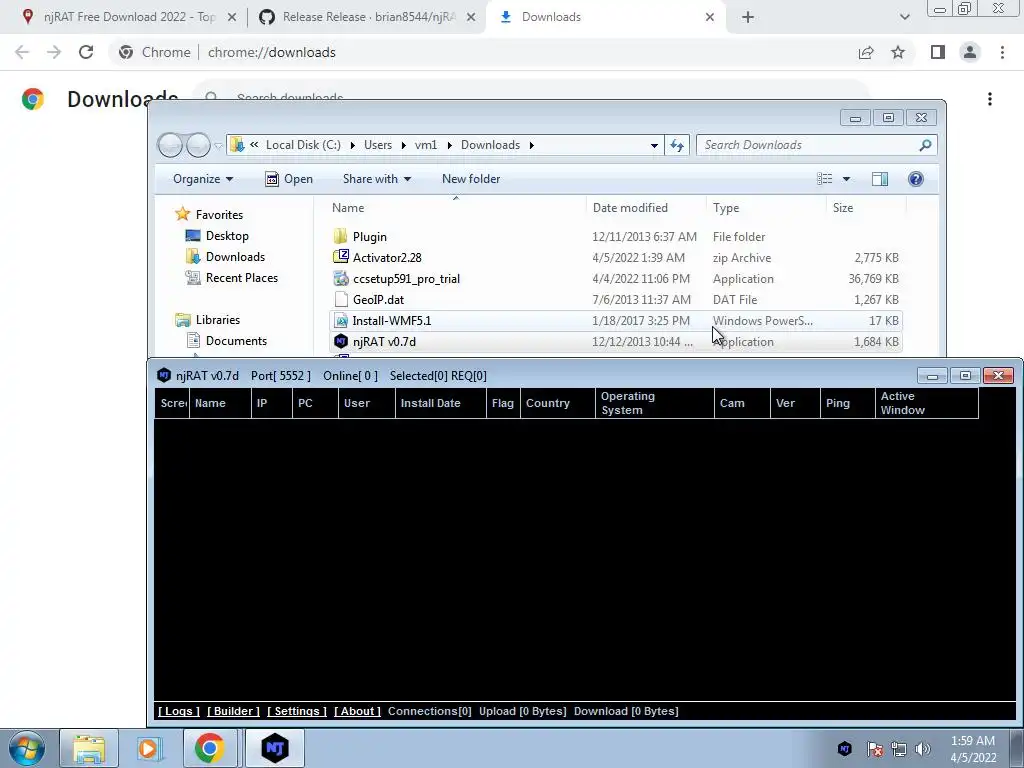Refresh the Explorer Downloads folder
The image size is (1024, 768).
pos(677,145)
